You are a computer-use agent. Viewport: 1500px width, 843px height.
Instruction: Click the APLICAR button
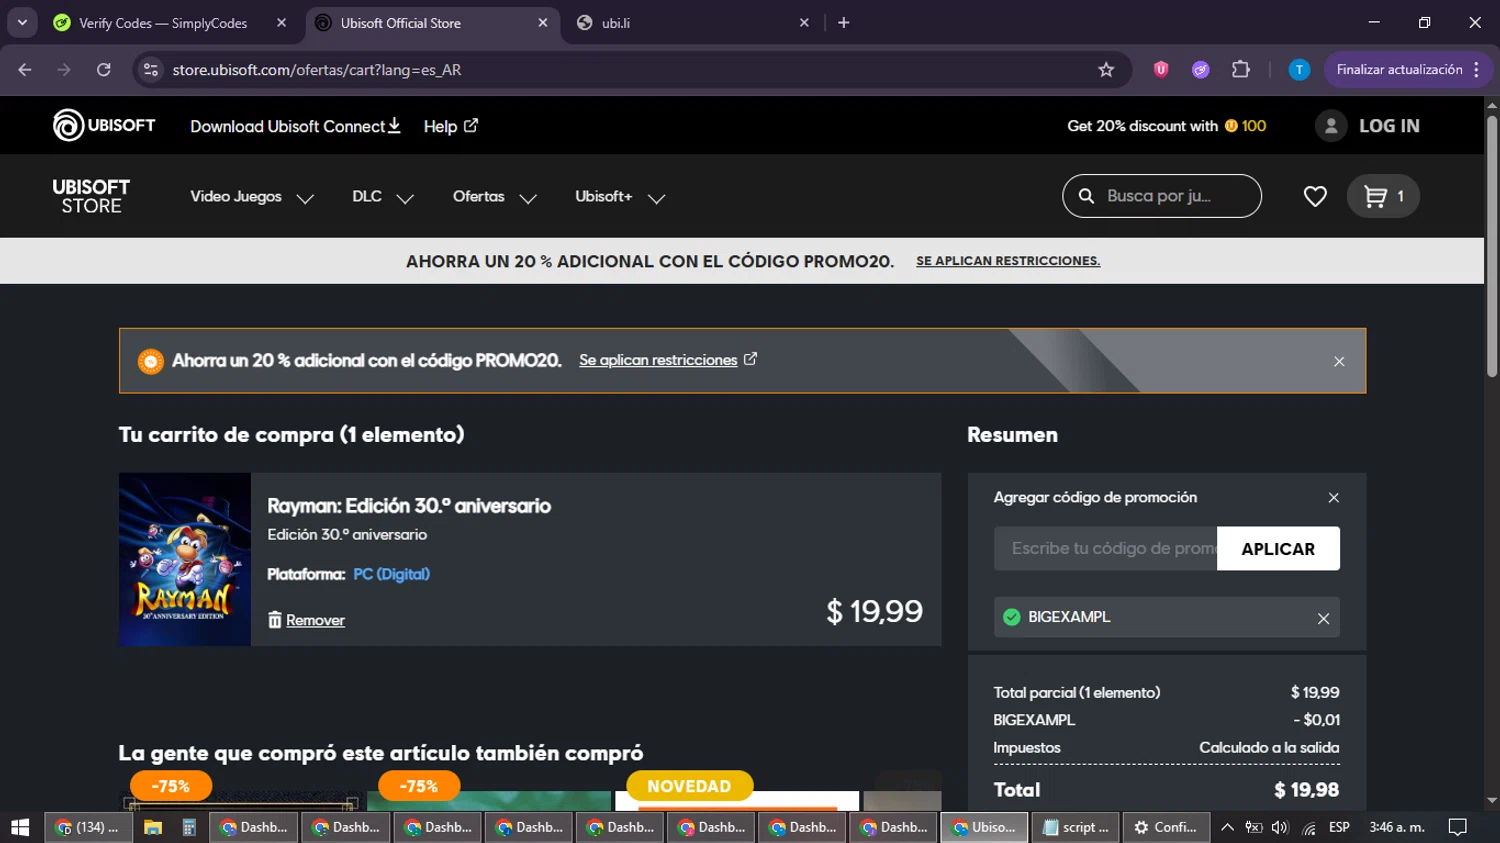(1278, 549)
